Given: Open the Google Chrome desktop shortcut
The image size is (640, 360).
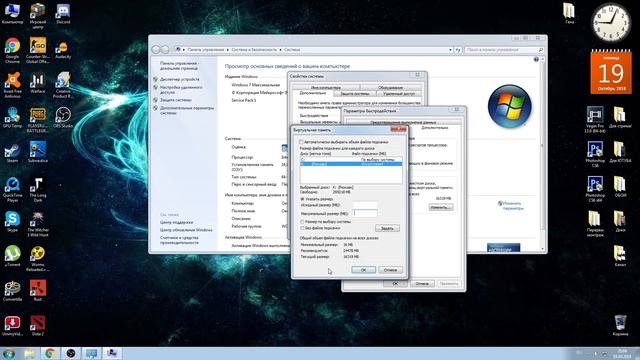Looking at the screenshot, I should coord(12,50).
